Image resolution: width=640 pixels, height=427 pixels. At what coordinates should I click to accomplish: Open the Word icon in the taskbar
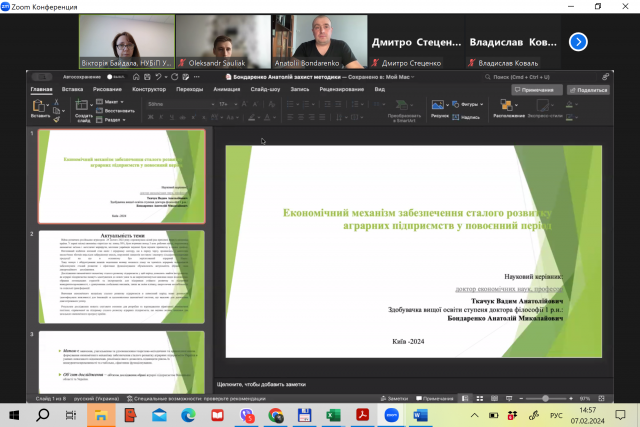(x=420, y=414)
